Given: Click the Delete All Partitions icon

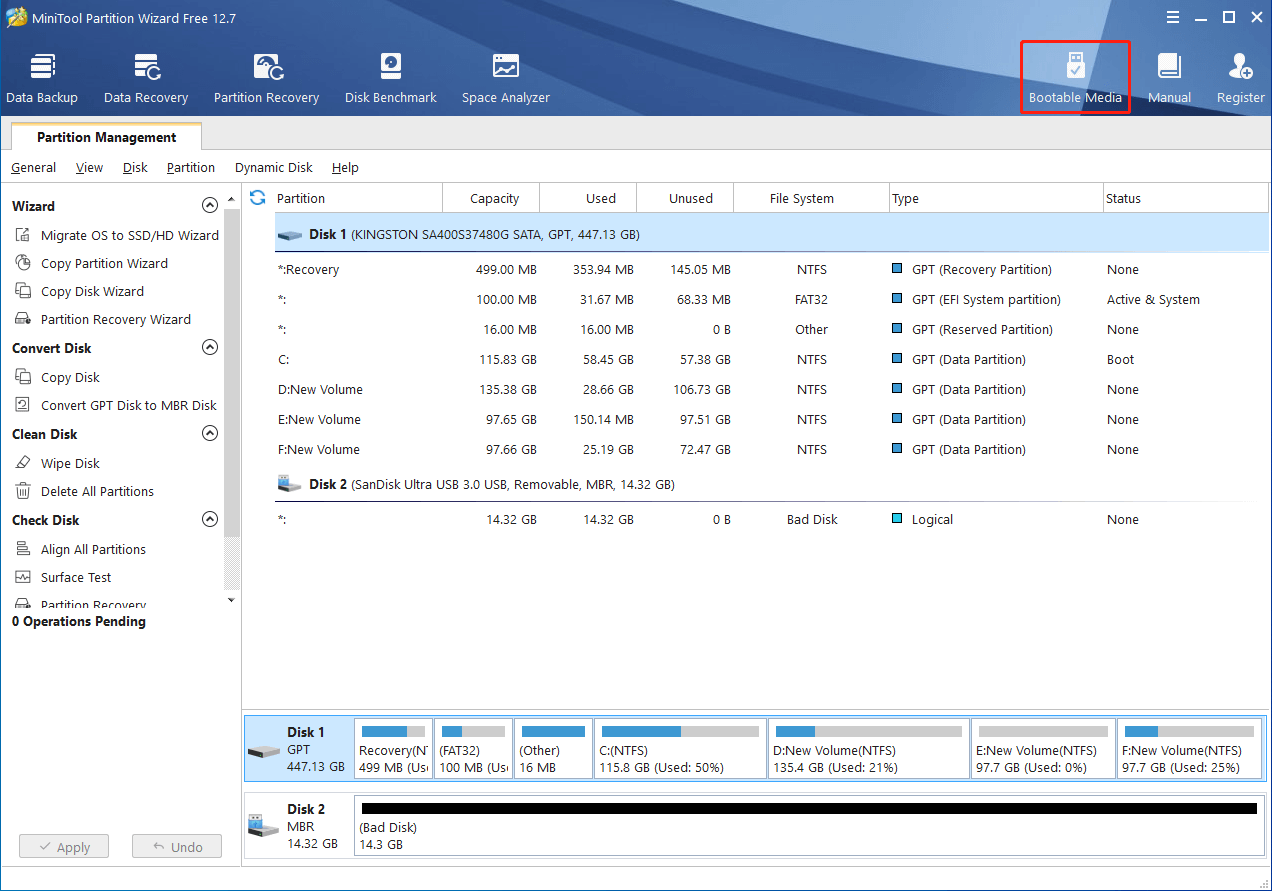Looking at the screenshot, I should 23,491.
